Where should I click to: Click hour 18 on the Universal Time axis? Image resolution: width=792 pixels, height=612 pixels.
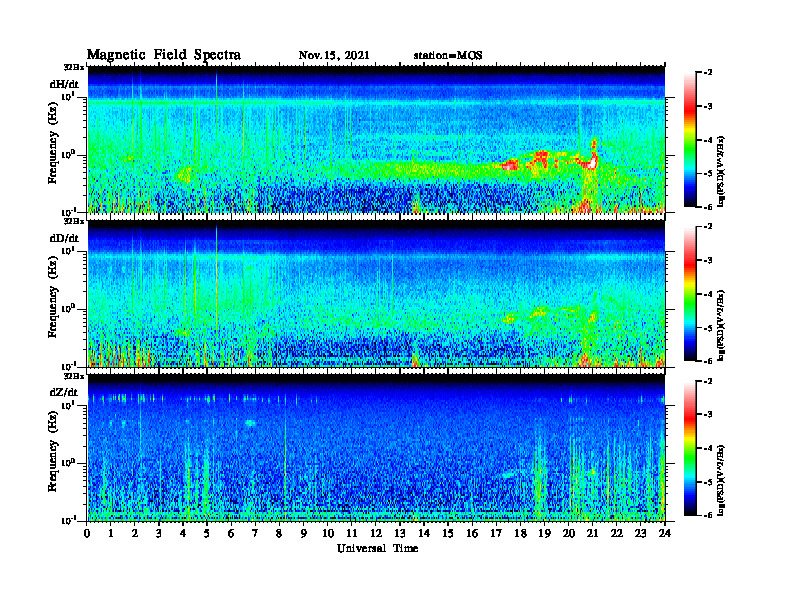(520, 534)
